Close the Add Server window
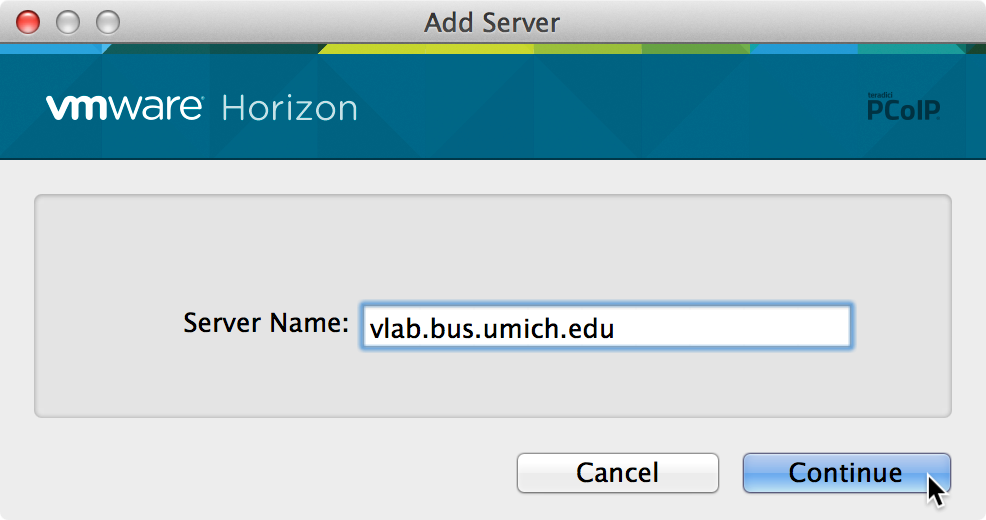 coord(28,21)
